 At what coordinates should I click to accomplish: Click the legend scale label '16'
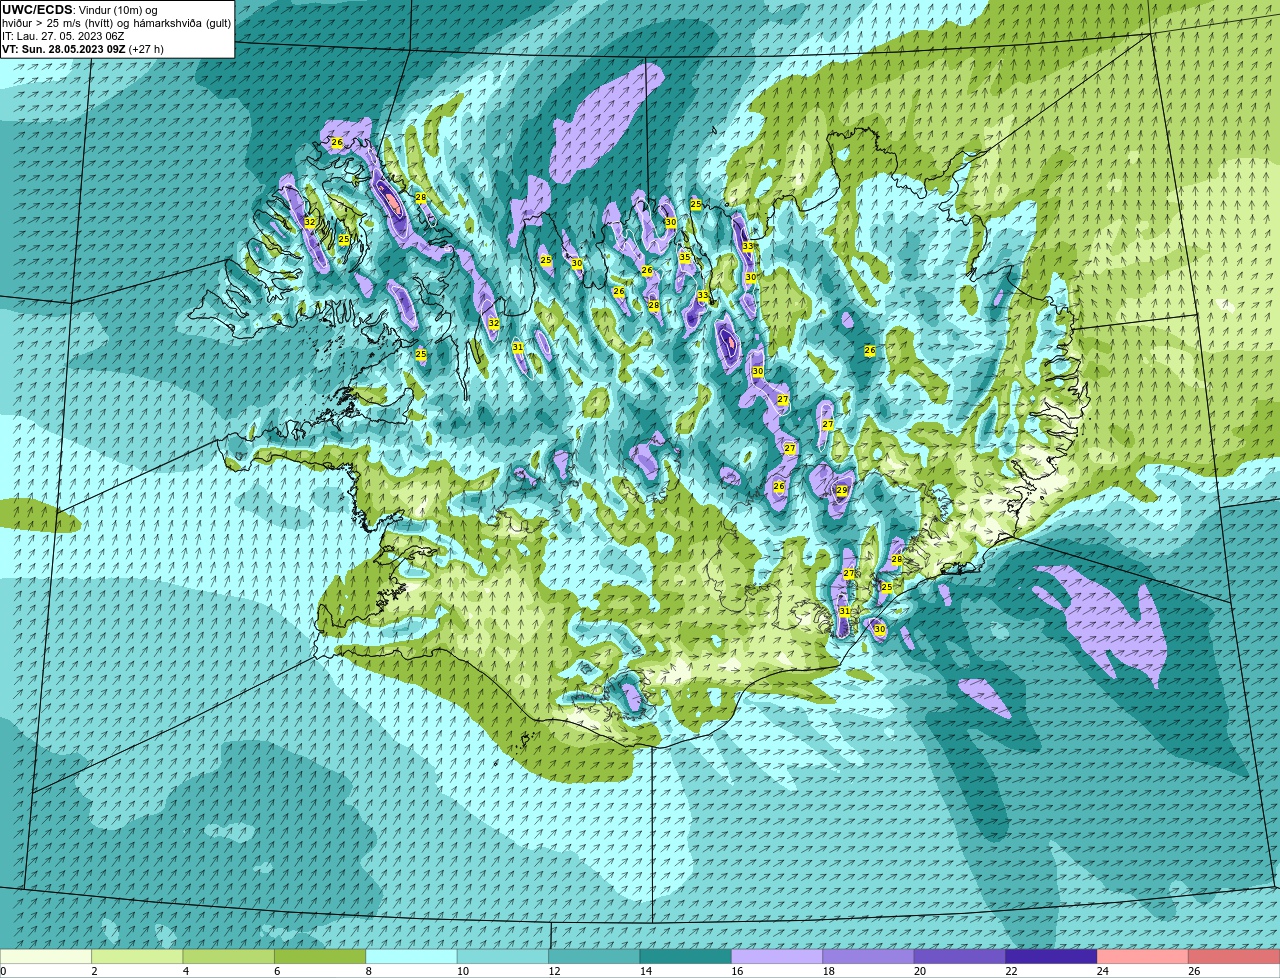pyautogui.click(x=736, y=970)
